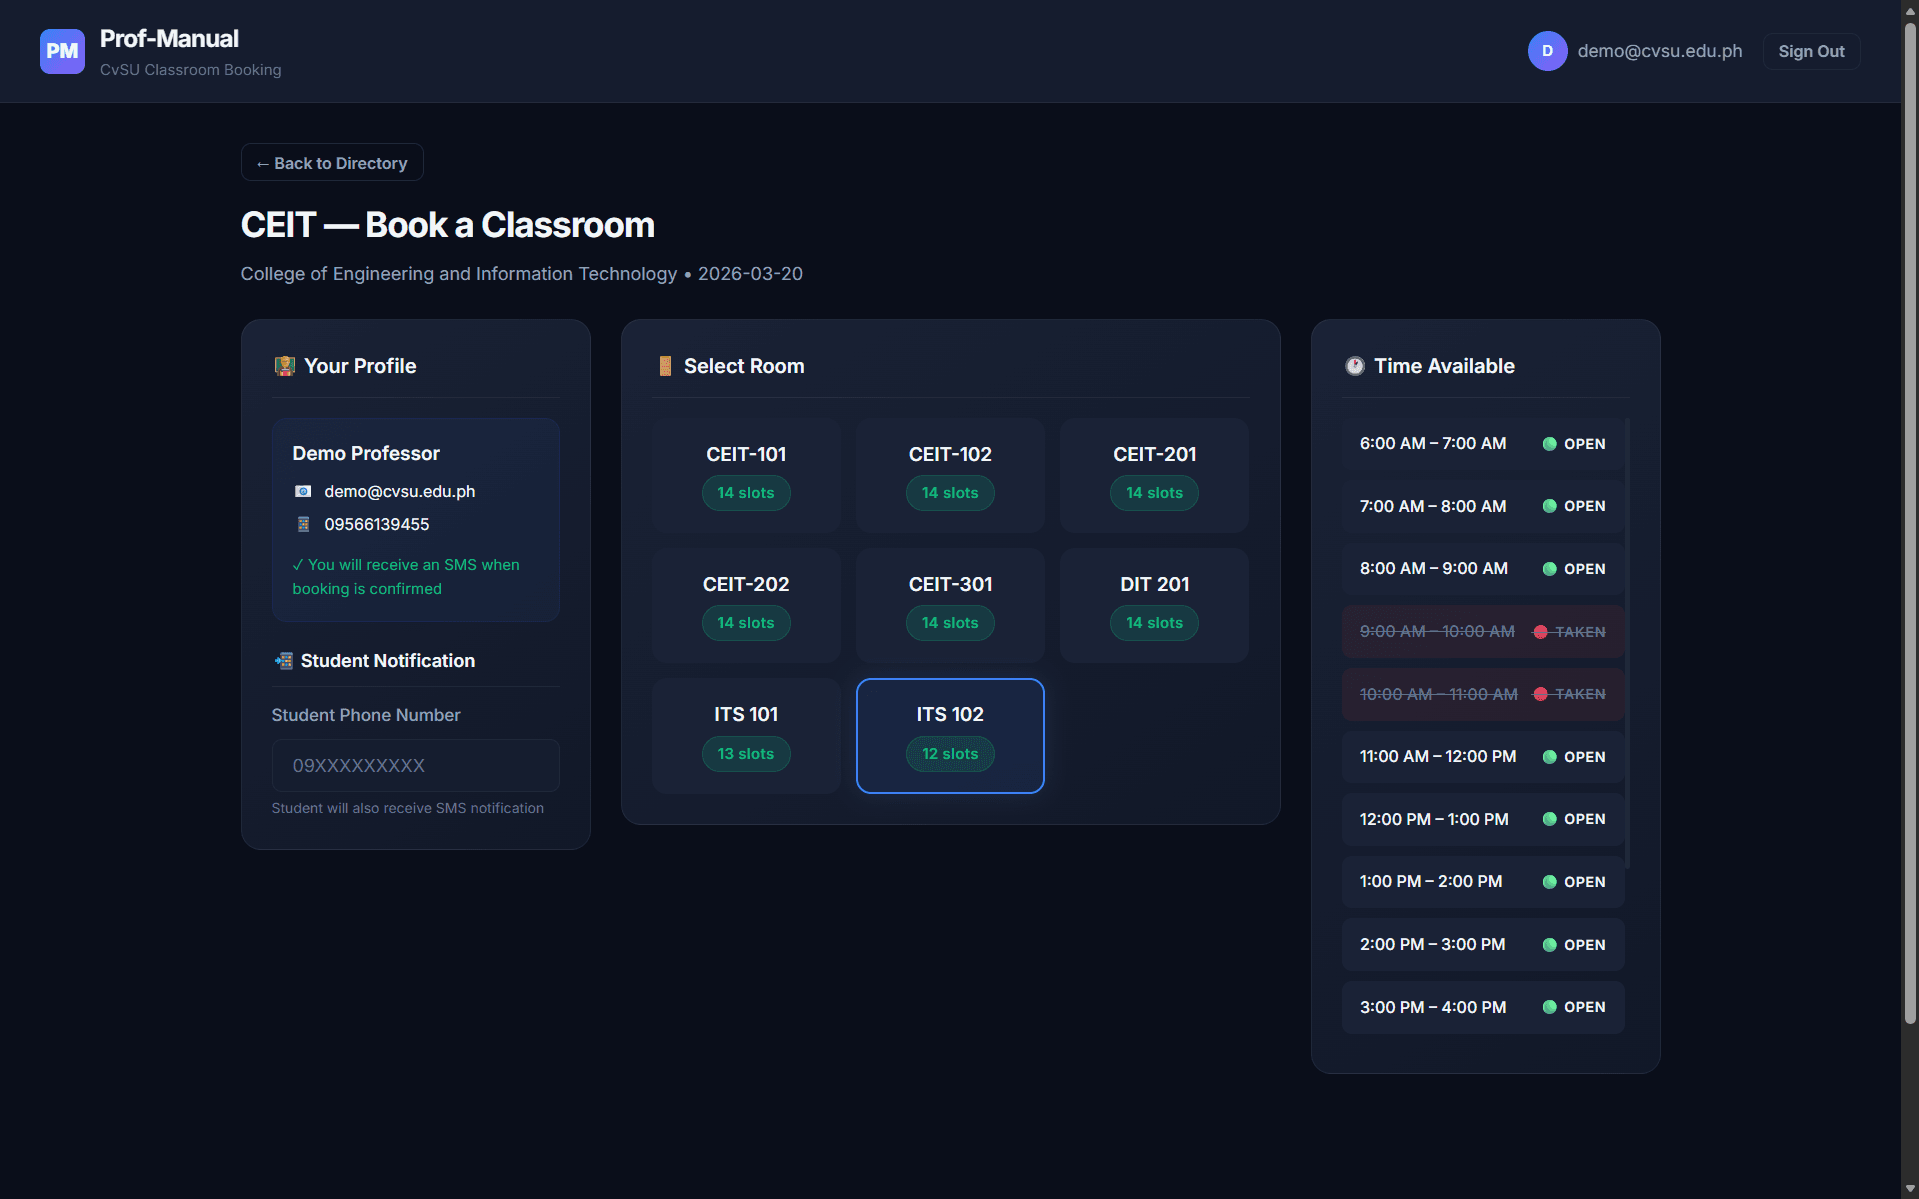Click the email icon in profile card
This screenshot has width=1919, height=1199.
303,491
